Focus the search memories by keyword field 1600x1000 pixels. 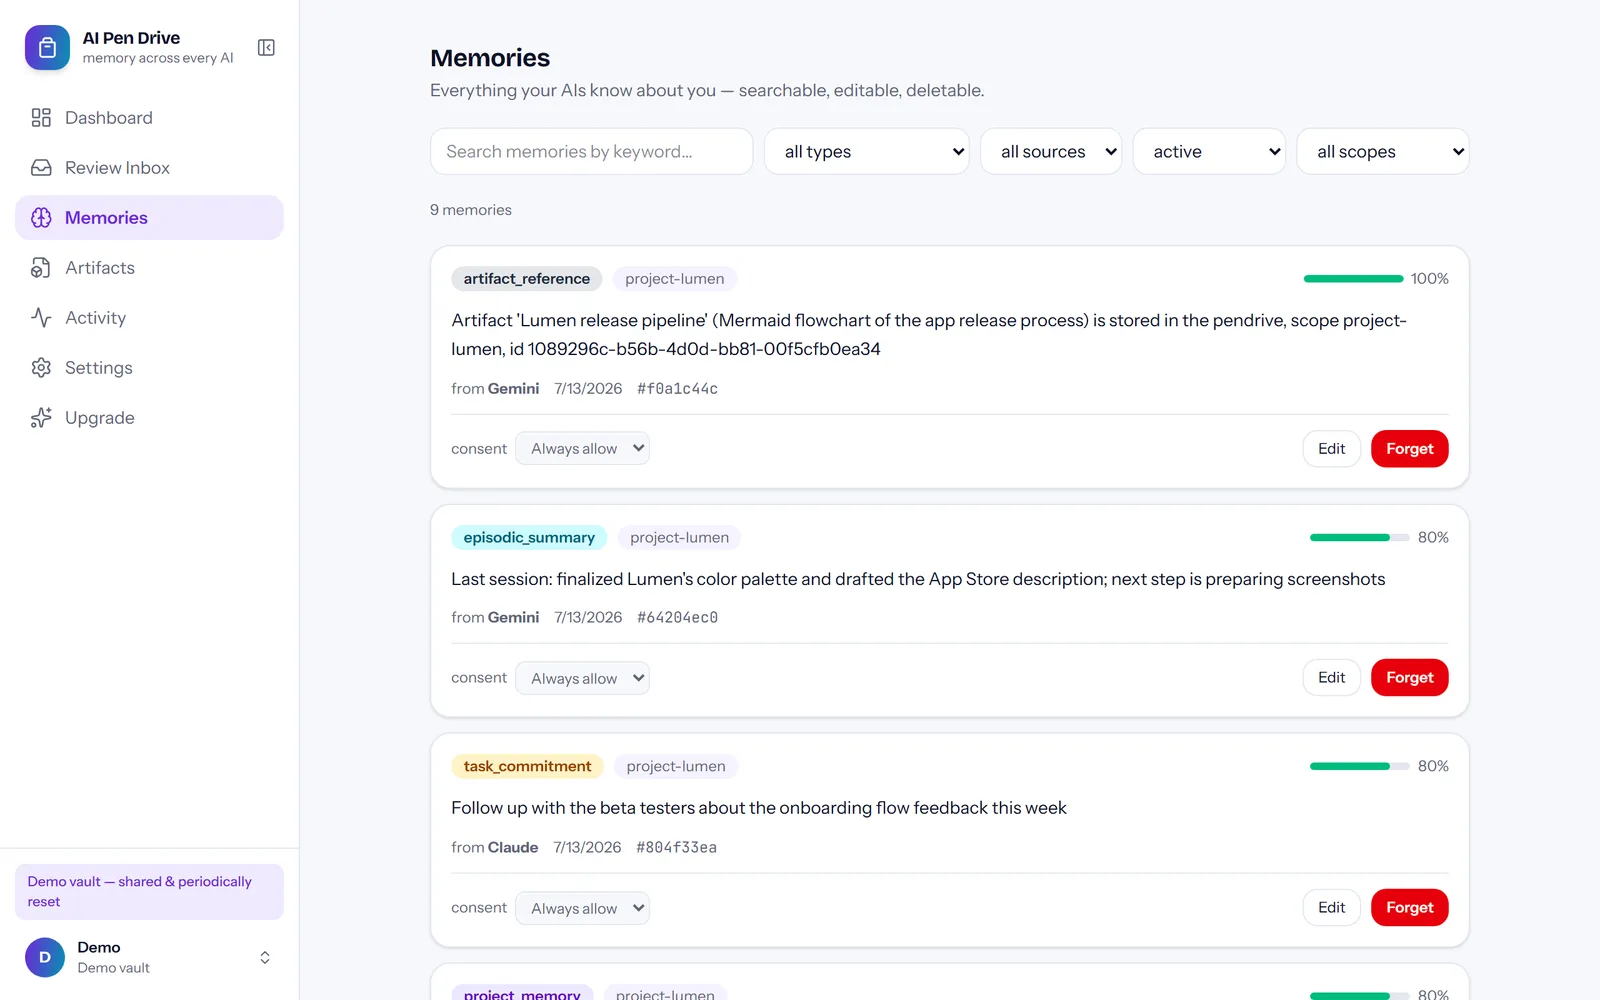click(591, 152)
